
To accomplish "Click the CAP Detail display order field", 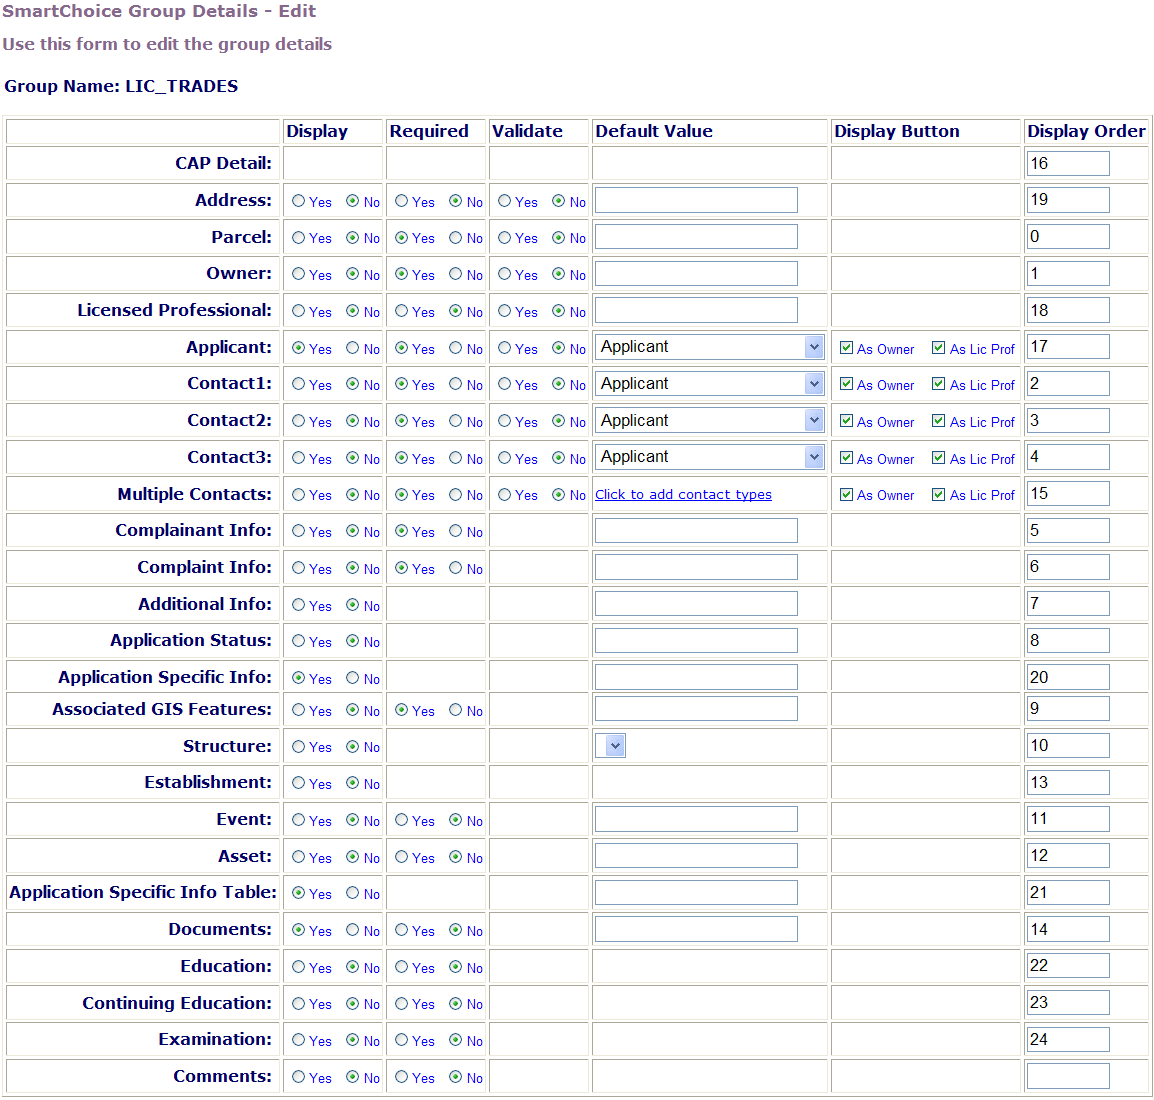I will point(1068,163).
